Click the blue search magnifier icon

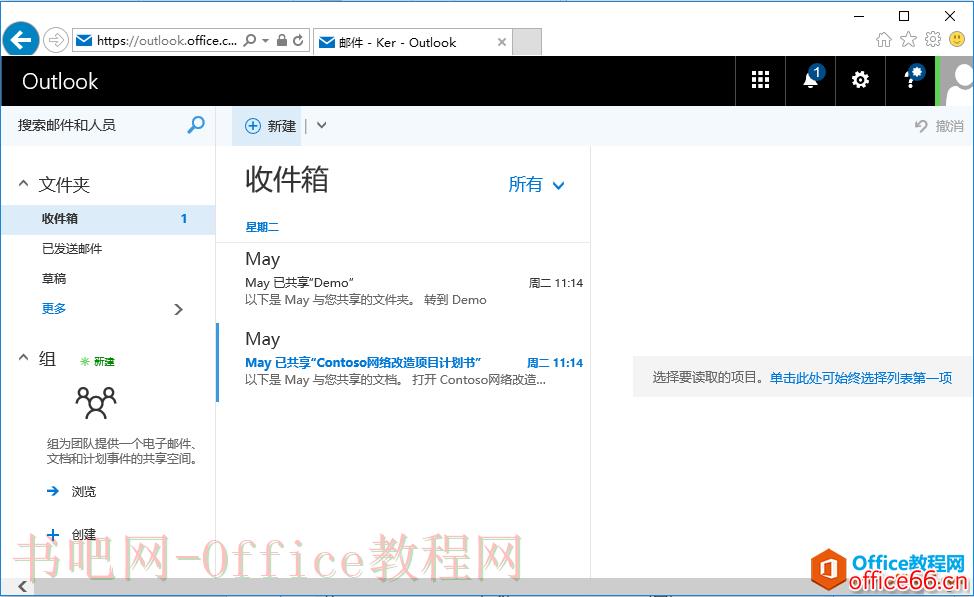pyautogui.click(x=196, y=125)
